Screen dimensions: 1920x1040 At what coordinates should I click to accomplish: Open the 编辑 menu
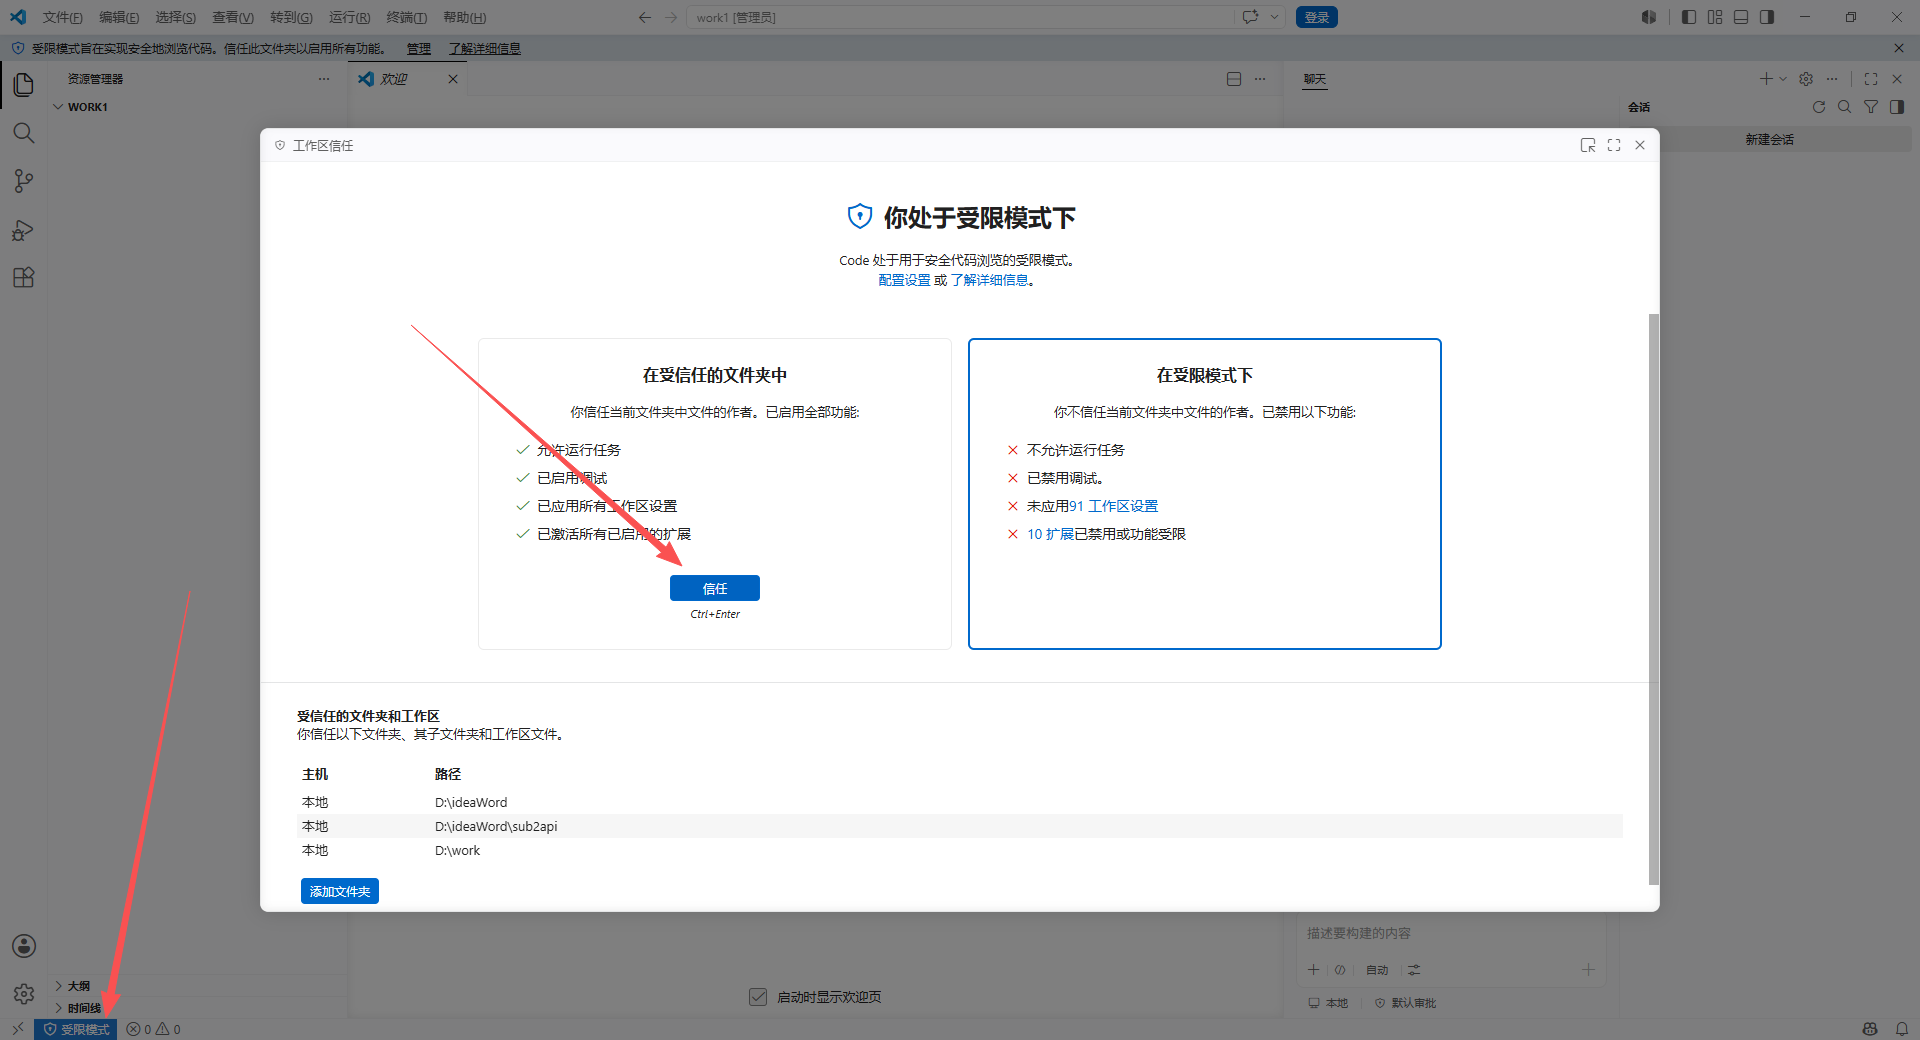[119, 17]
